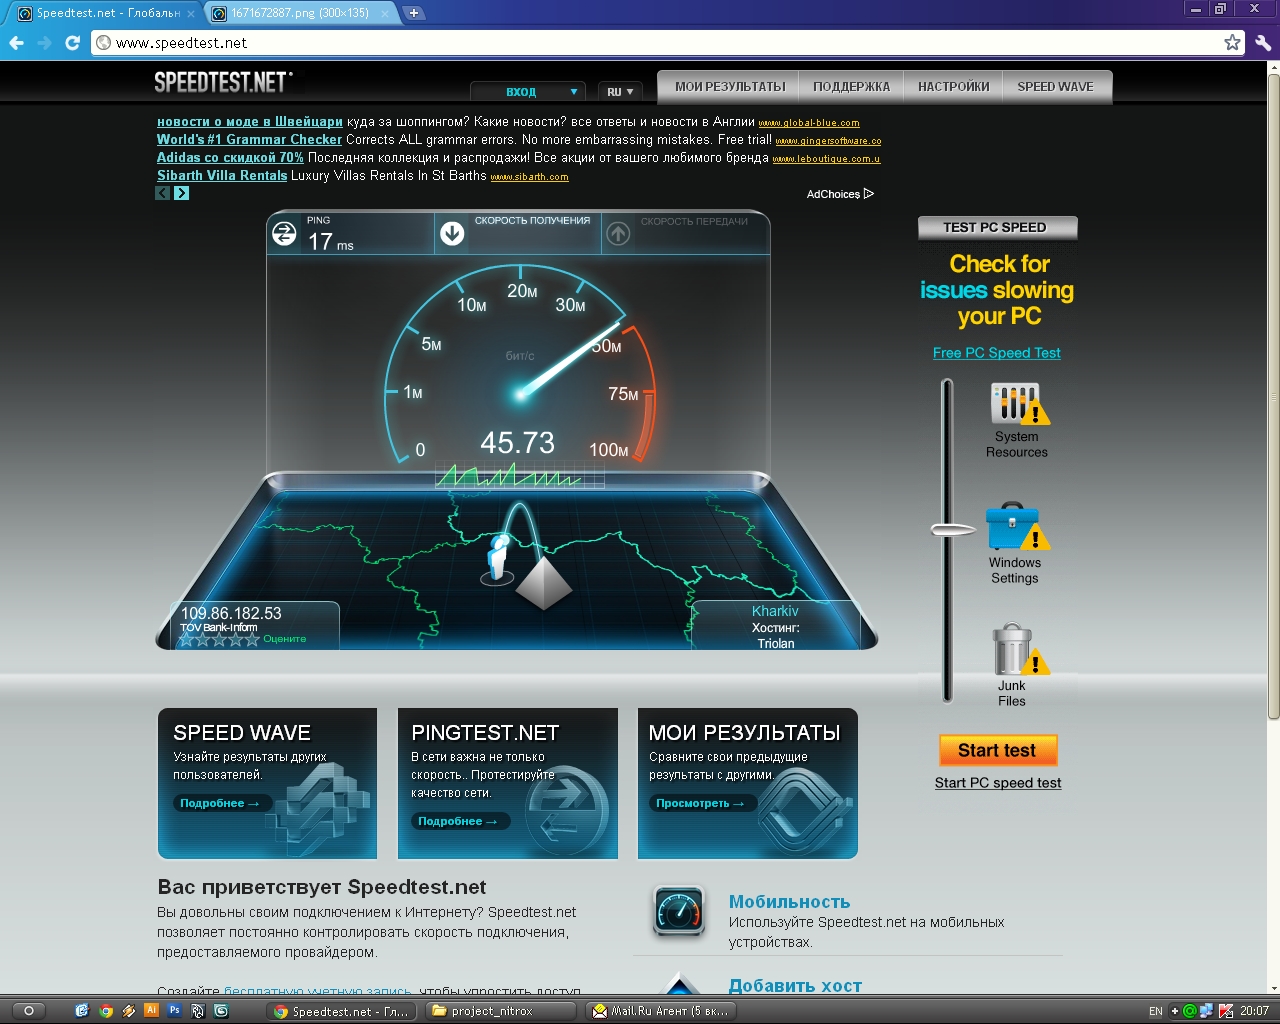Reload the page with refresh icon
1280x1024 pixels.
tap(72, 43)
